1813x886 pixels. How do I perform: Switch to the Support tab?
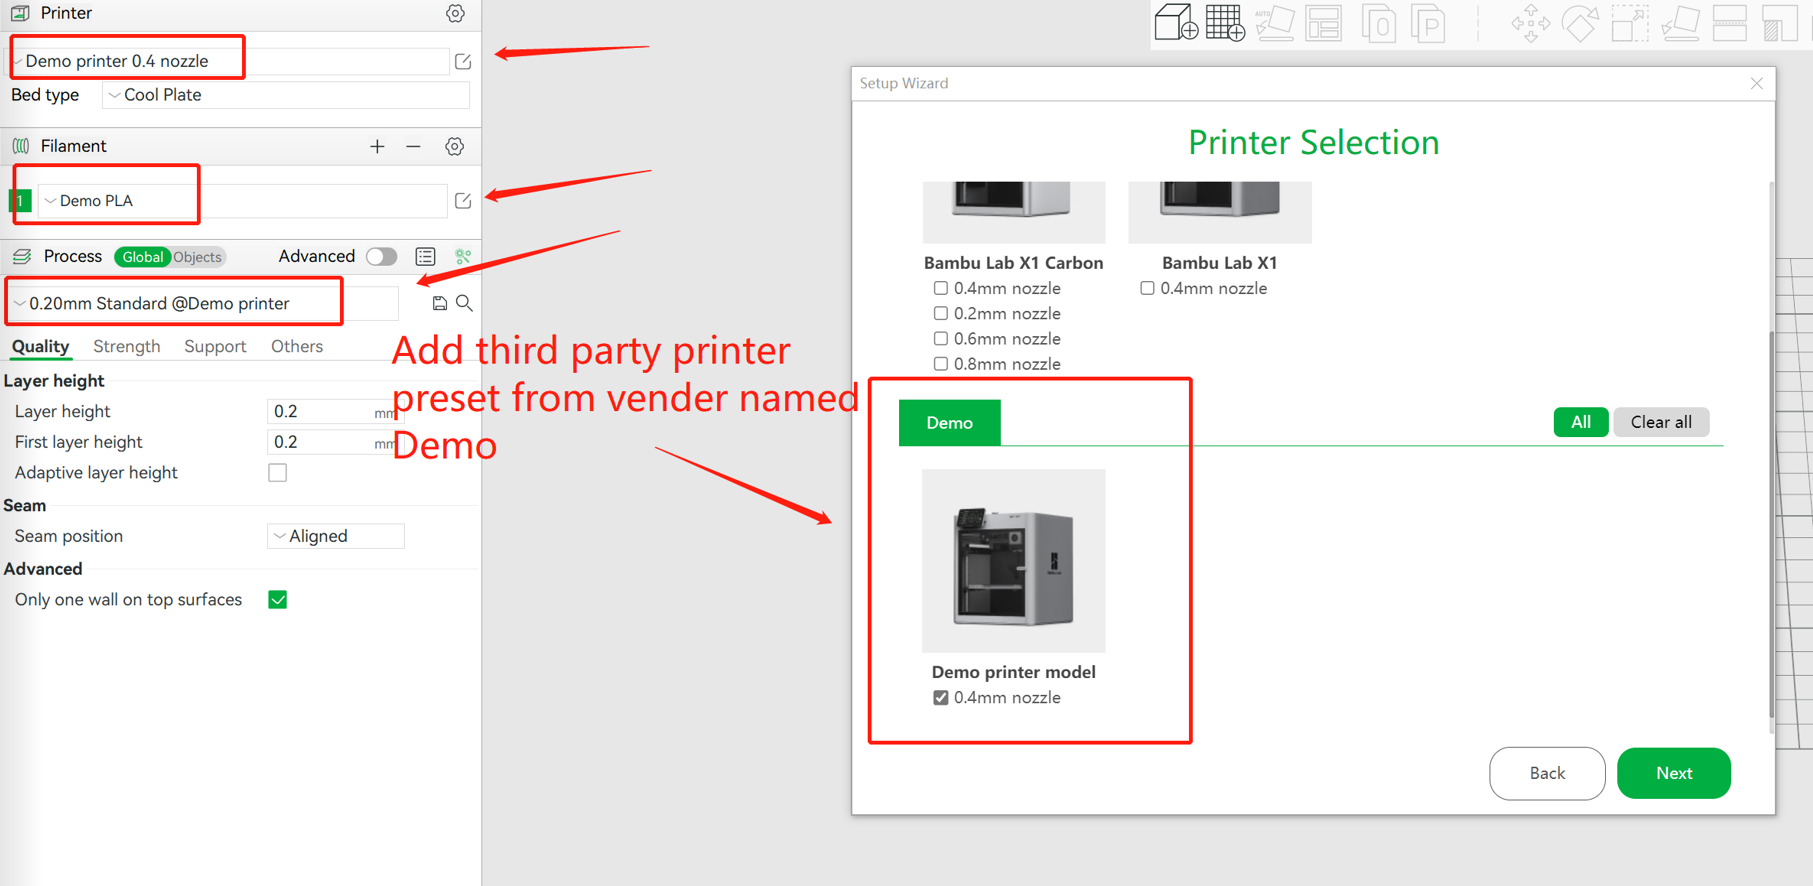pyautogui.click(x=215, y=347)
